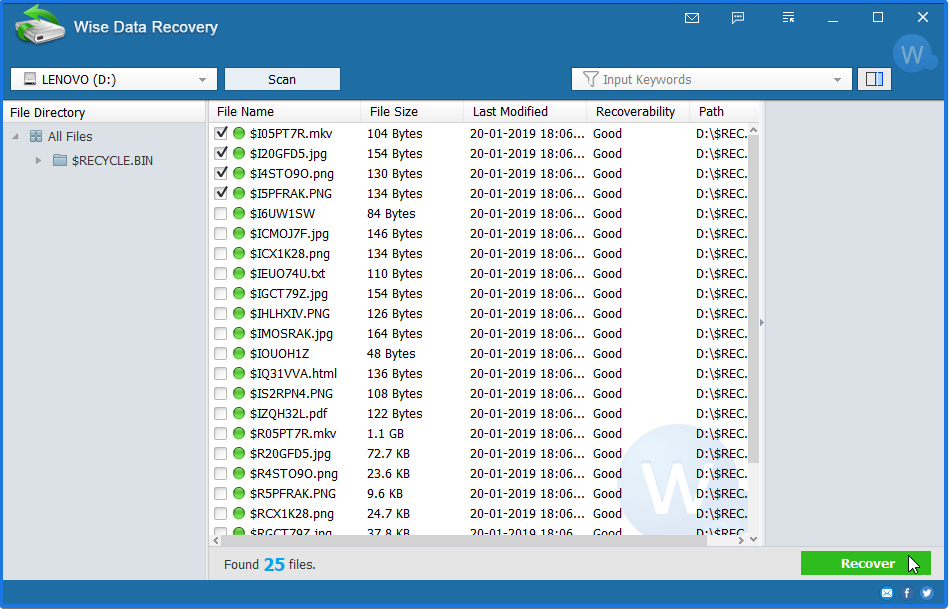Toggle the preview panel layout icon
Viewport: 949px width, 609px height.
point(874,79)
